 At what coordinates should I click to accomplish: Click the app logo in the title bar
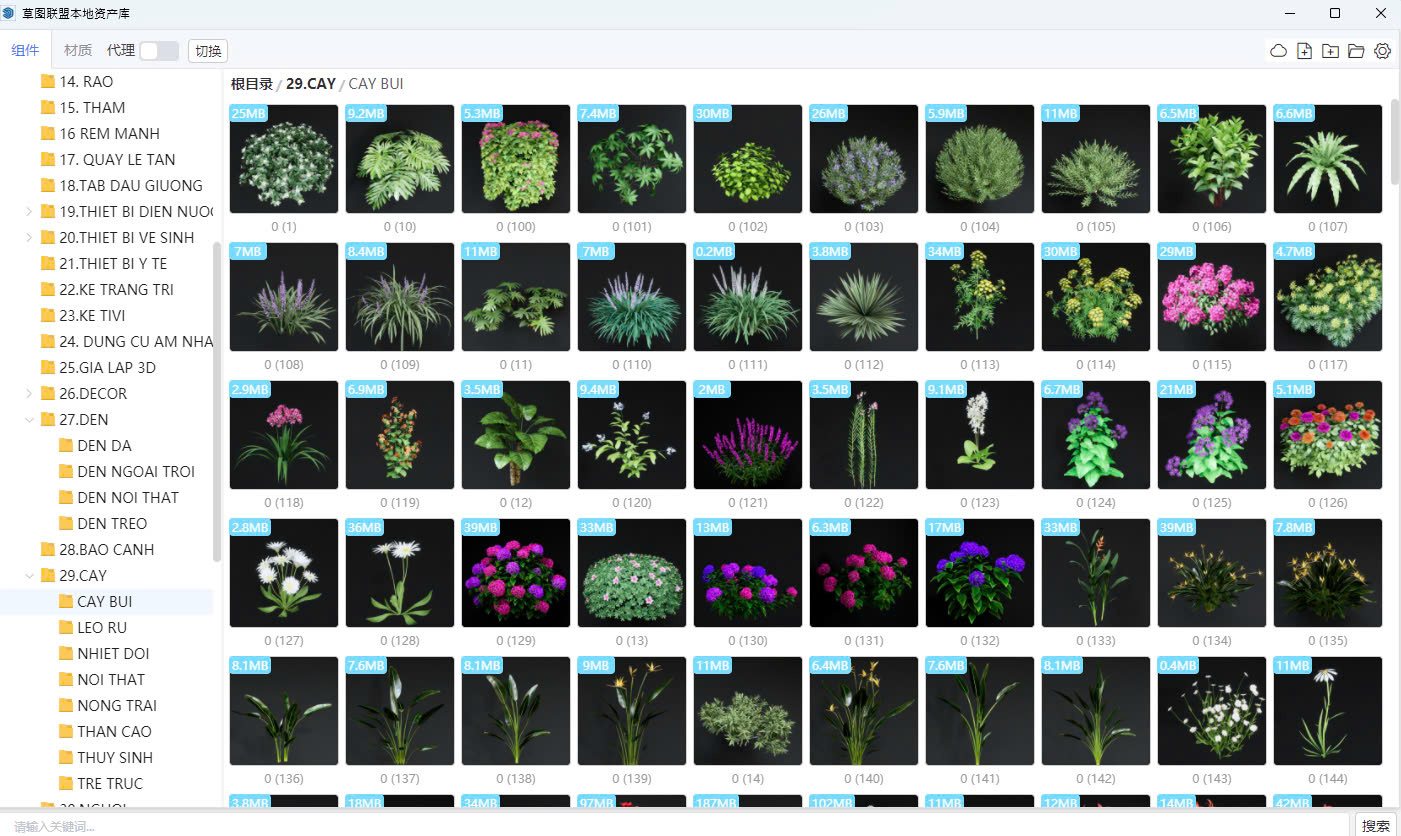(x=9, y=14)
